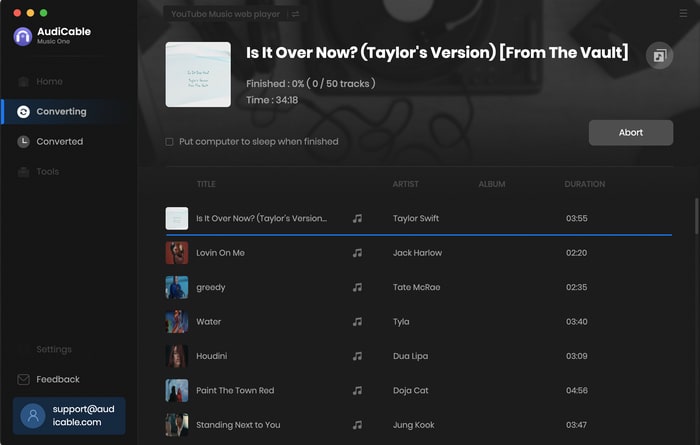Enable Put computer to sleep when finished
Viewport: 700px width, 445px height.
coord(169,142)
